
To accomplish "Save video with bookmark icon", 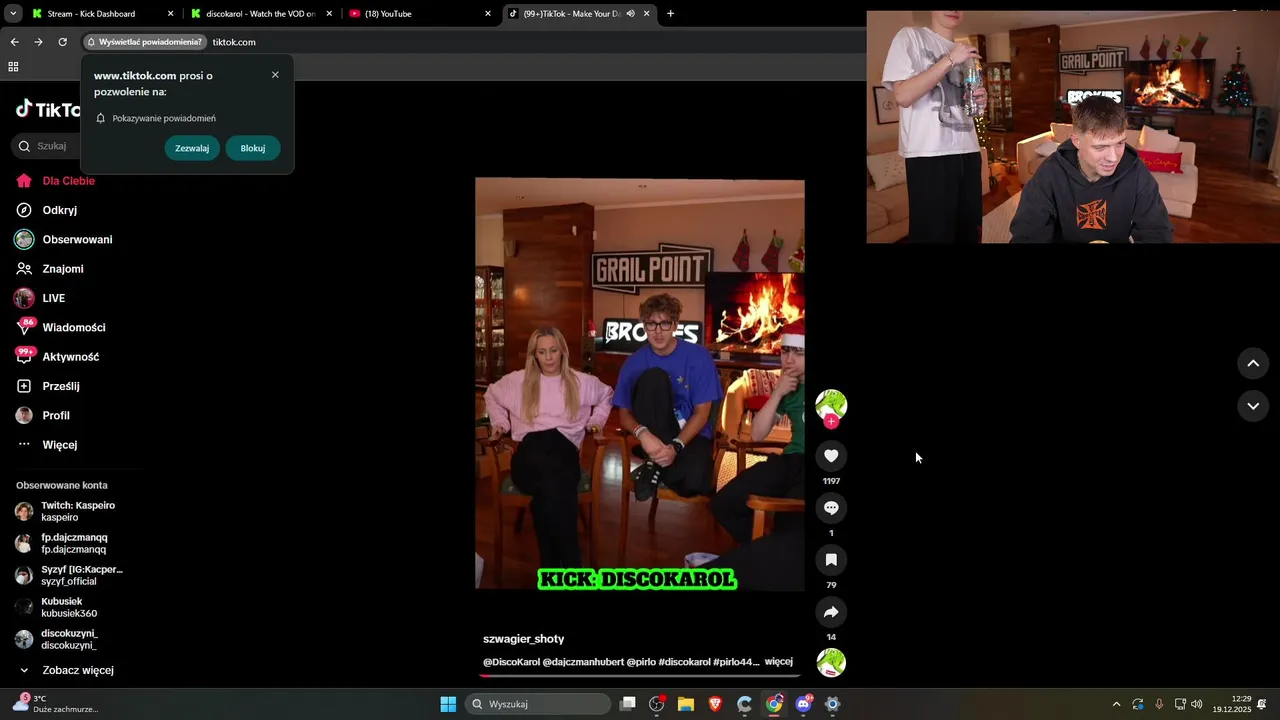I will pyautogui.click(x=831, y=560).
